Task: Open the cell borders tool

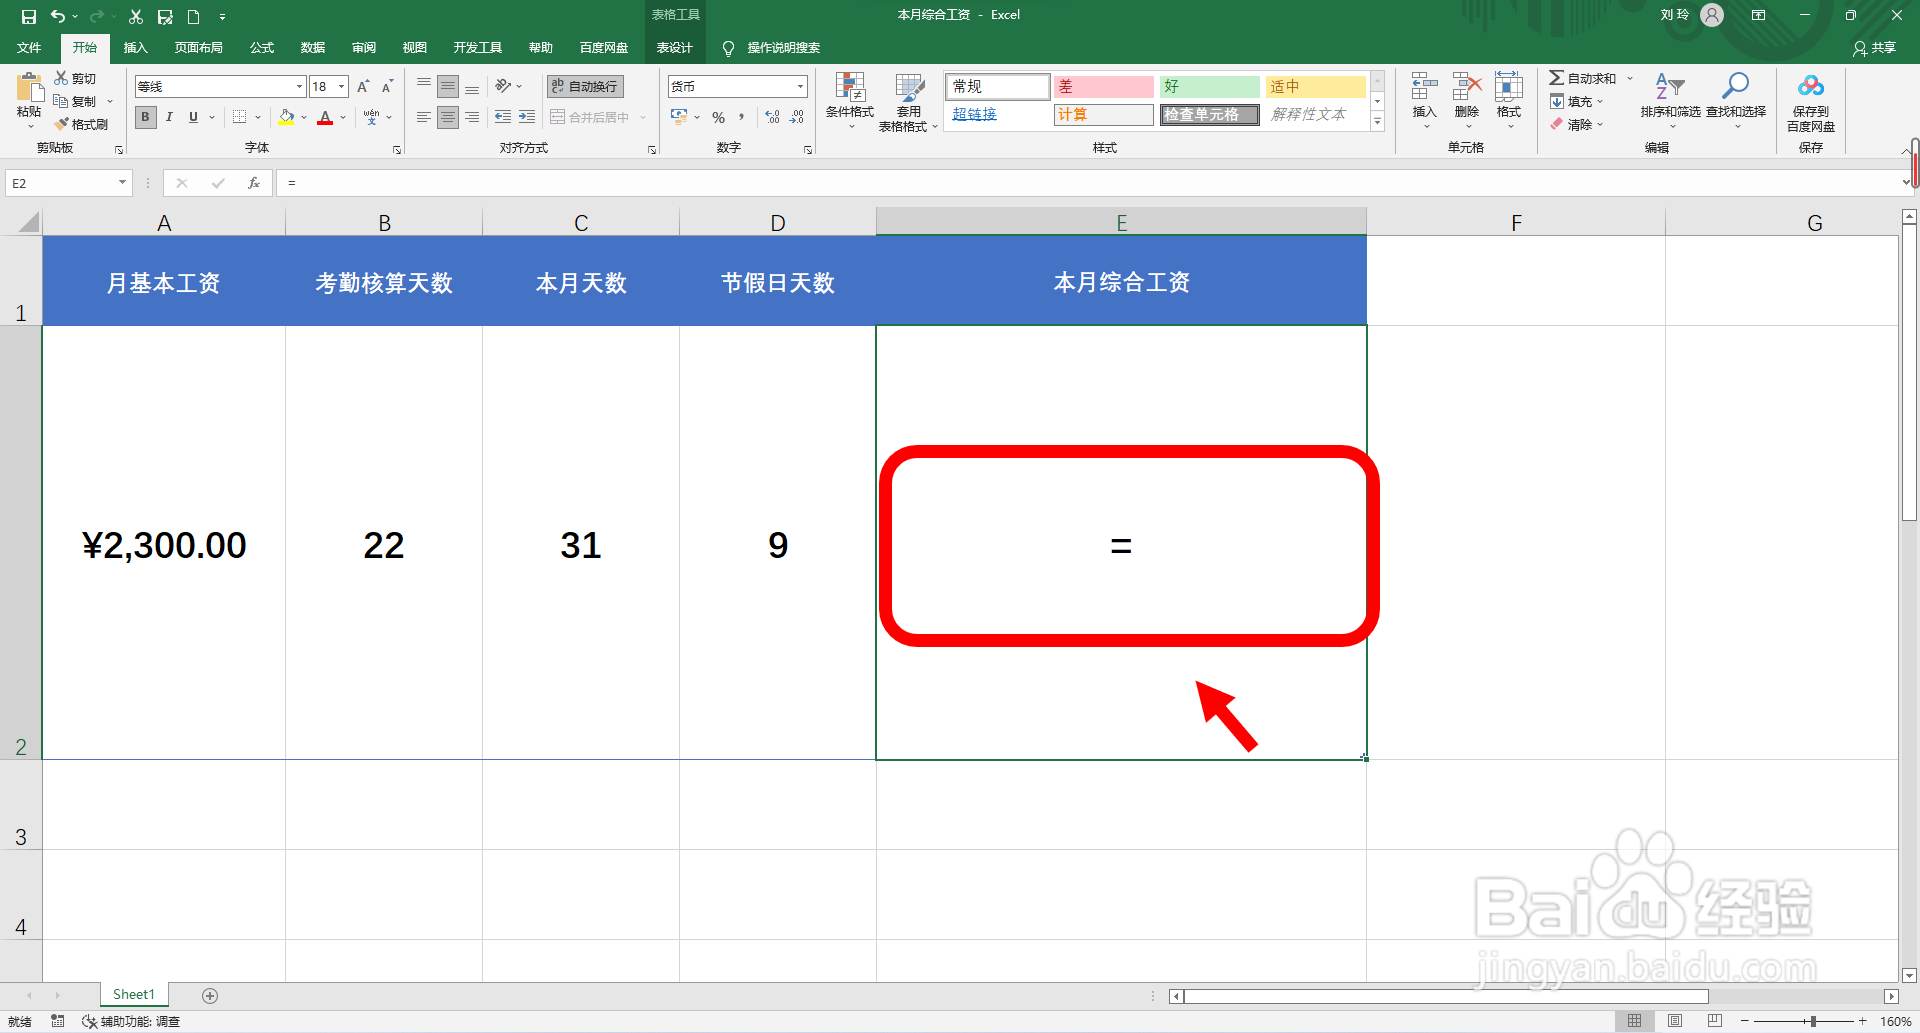Action: coord(240,117)
